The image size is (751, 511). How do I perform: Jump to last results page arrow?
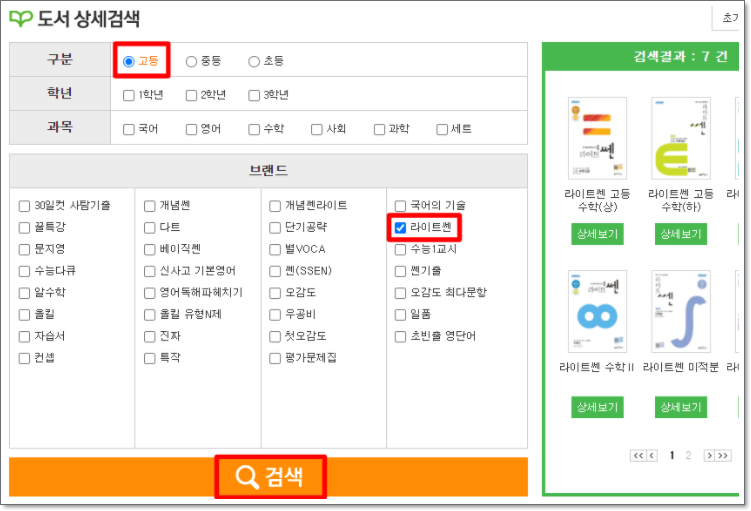pos(723,455)
